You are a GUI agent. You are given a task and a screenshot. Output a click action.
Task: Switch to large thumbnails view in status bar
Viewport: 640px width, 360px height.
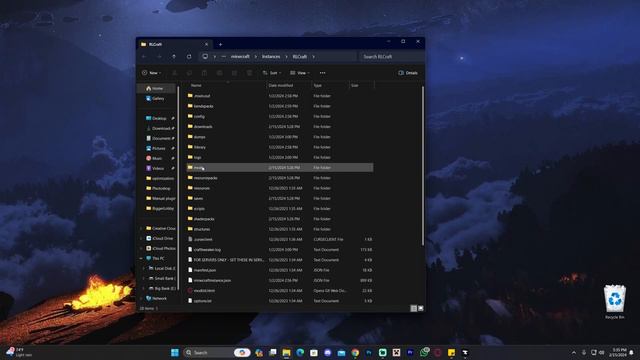pos(420,308)
